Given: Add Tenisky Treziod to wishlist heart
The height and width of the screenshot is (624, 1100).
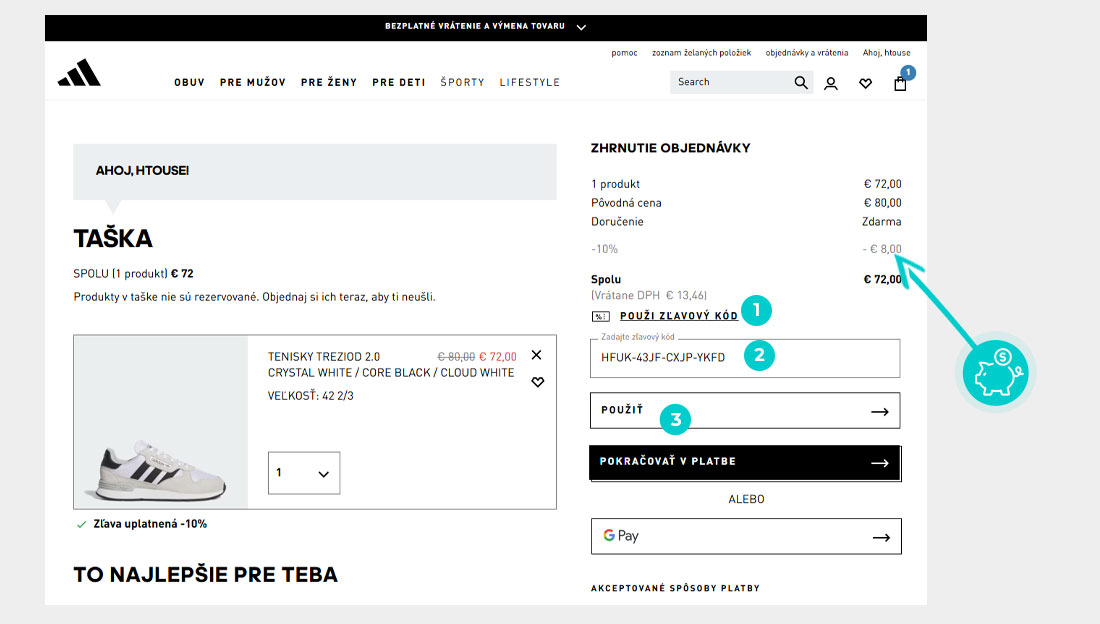Looking at the screenshot, I should 537,382.
